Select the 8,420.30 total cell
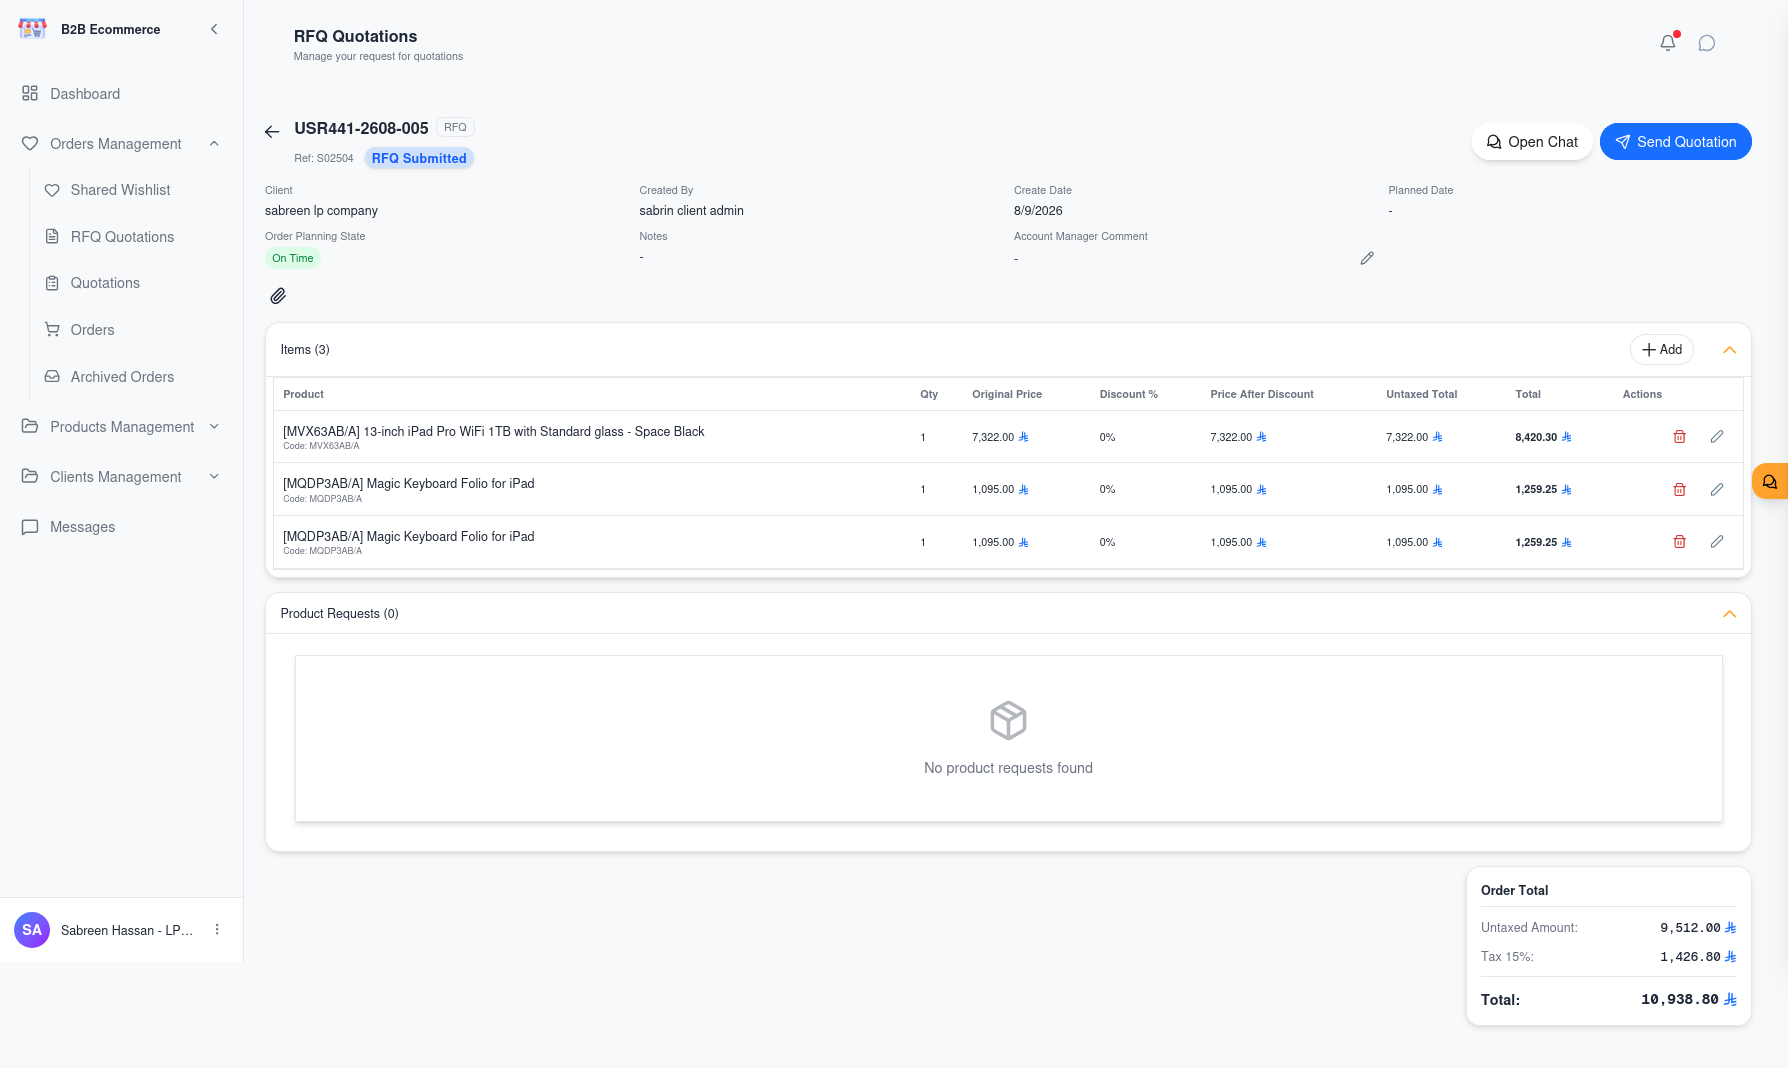The height and width of the screenshot is (1069, 1788). (1543, 437)
